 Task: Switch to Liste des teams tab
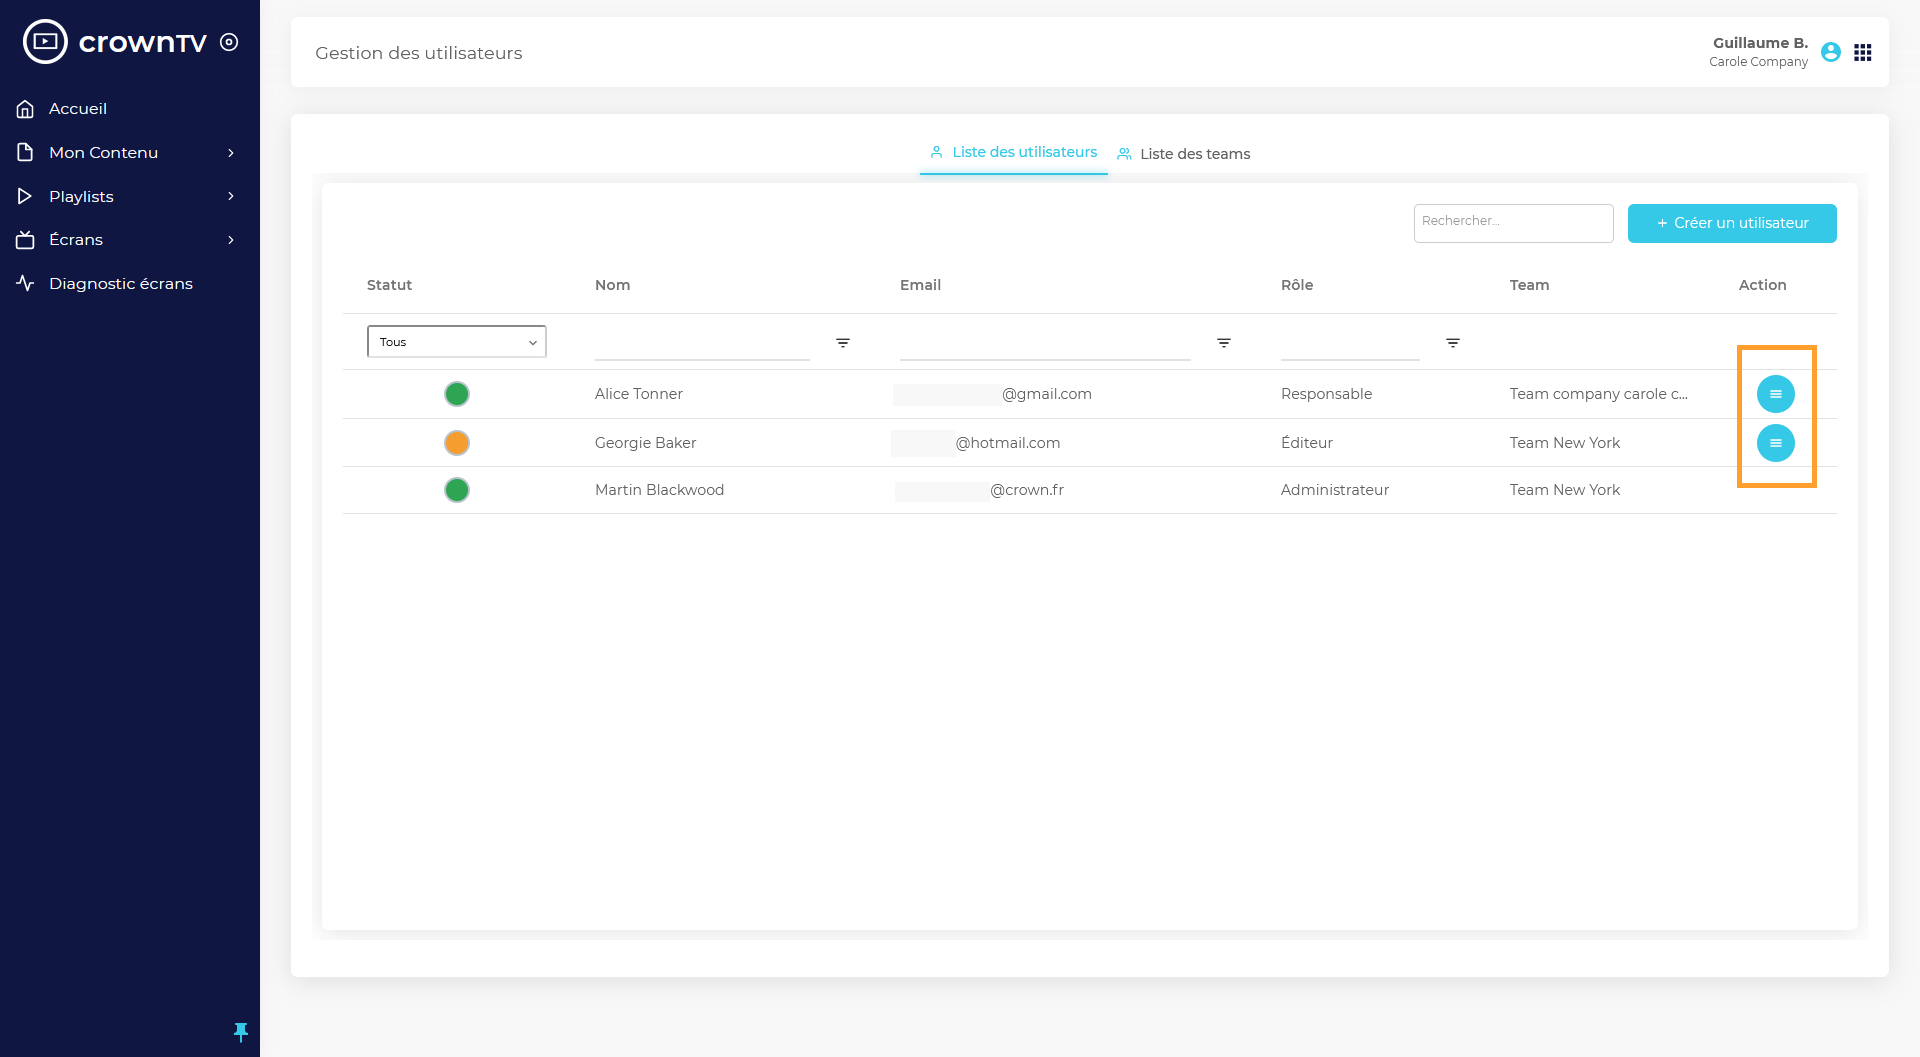click(x=1184, y=154)
